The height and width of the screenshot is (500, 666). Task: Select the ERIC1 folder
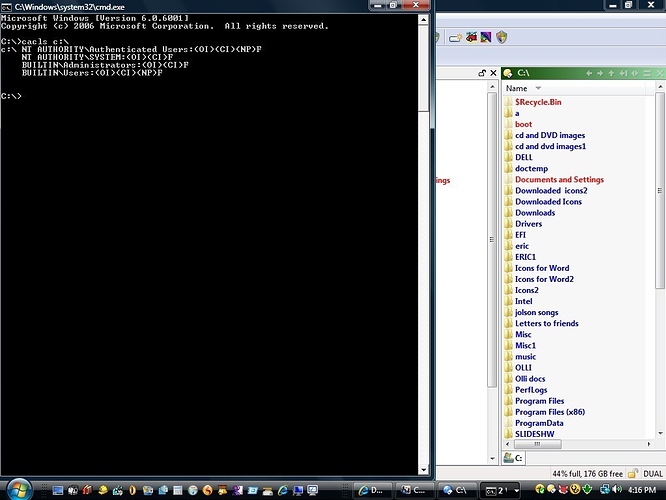[x=525, y=257]
